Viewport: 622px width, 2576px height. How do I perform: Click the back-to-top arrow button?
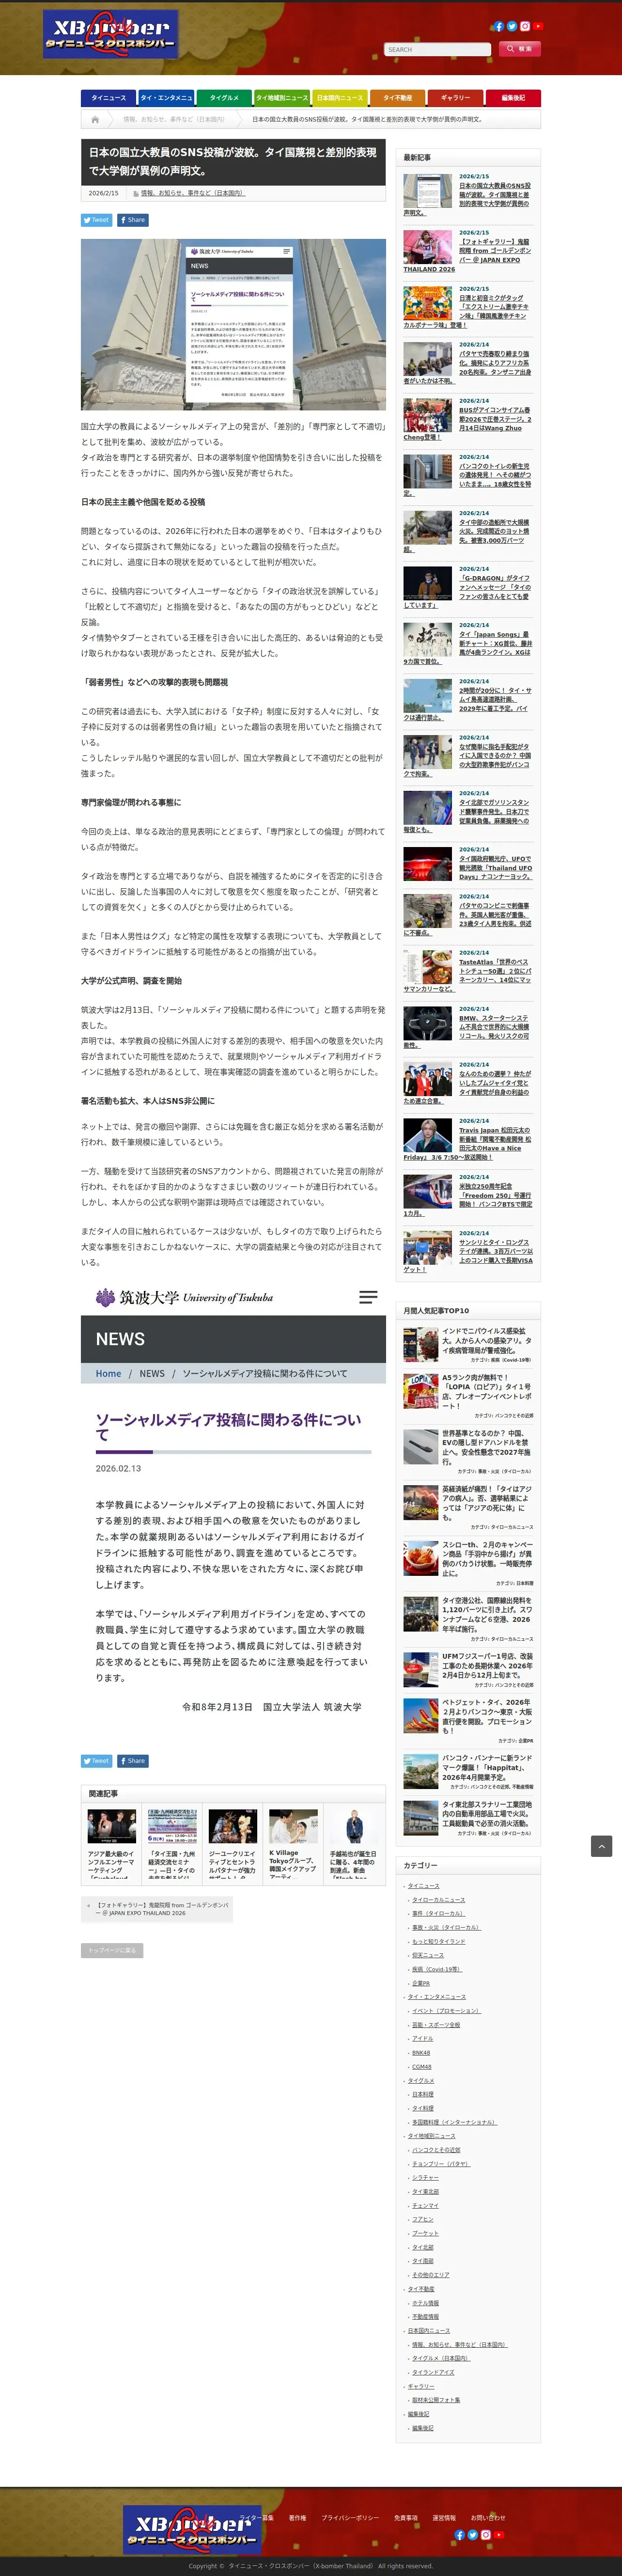click(601, 1846)
